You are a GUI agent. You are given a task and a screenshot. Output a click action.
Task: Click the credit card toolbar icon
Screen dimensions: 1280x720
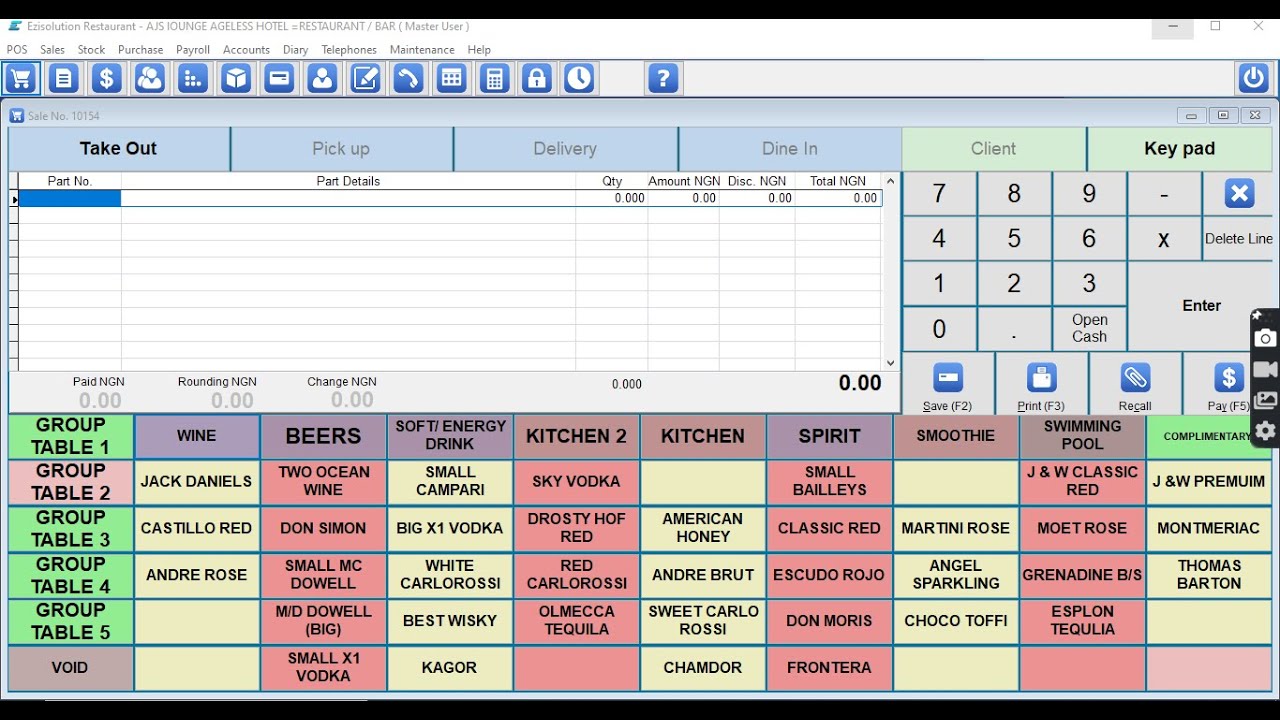point(279,78)
